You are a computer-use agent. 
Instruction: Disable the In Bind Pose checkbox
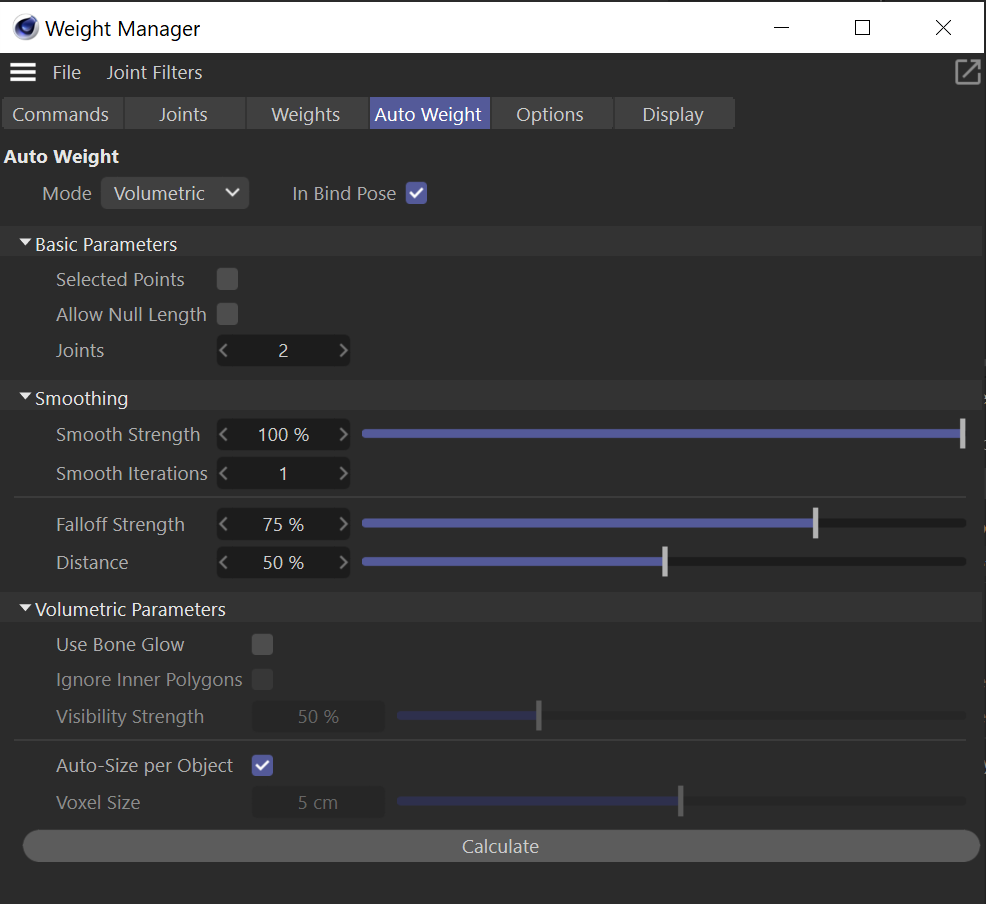tap(416, 194)
